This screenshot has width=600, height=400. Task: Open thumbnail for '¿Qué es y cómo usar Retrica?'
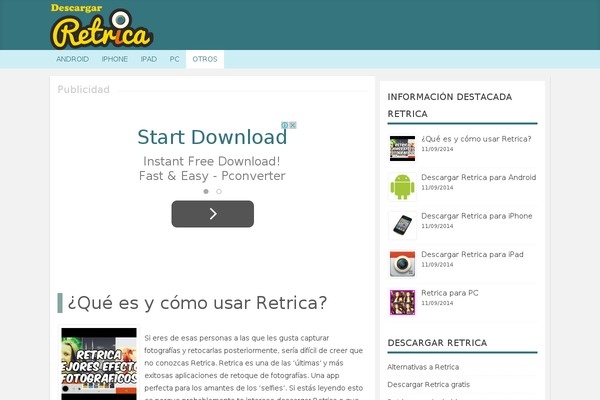(x=402, y=148)
